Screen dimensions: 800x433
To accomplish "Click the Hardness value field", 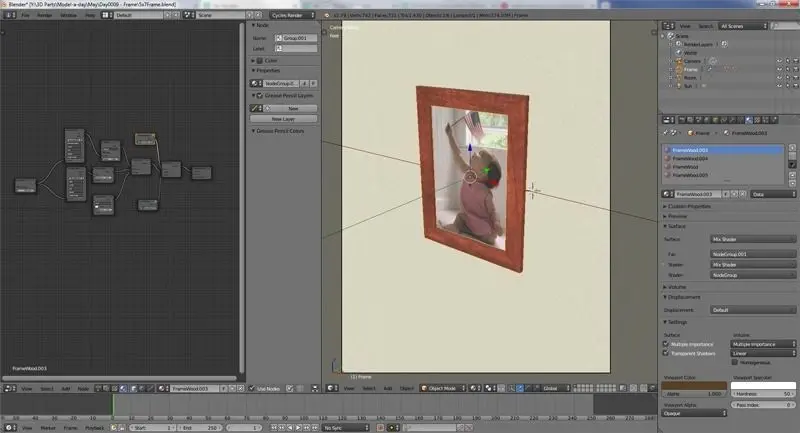I will click(763, 394).
